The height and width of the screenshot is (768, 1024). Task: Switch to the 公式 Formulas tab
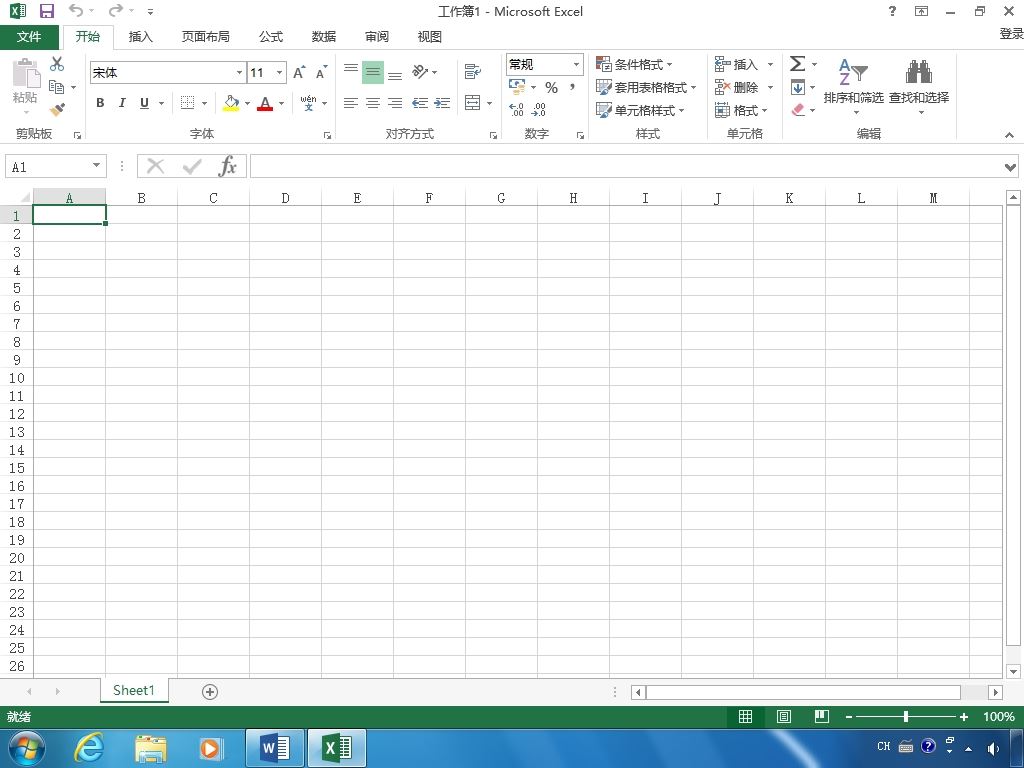coord(271,37)
